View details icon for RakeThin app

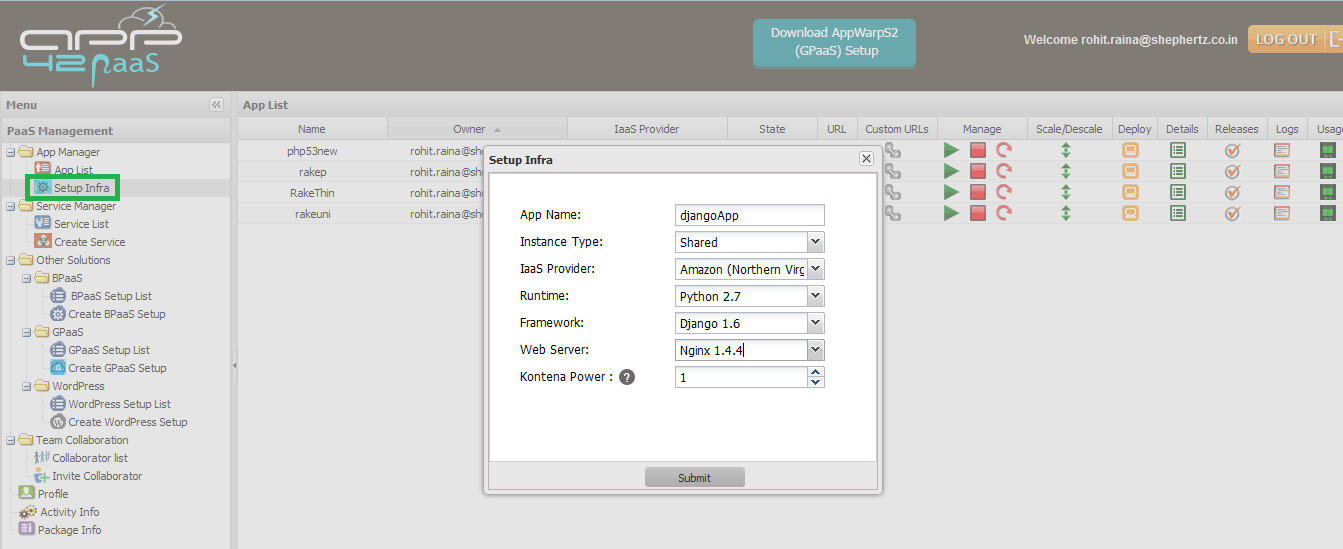tap(1178, 192)
